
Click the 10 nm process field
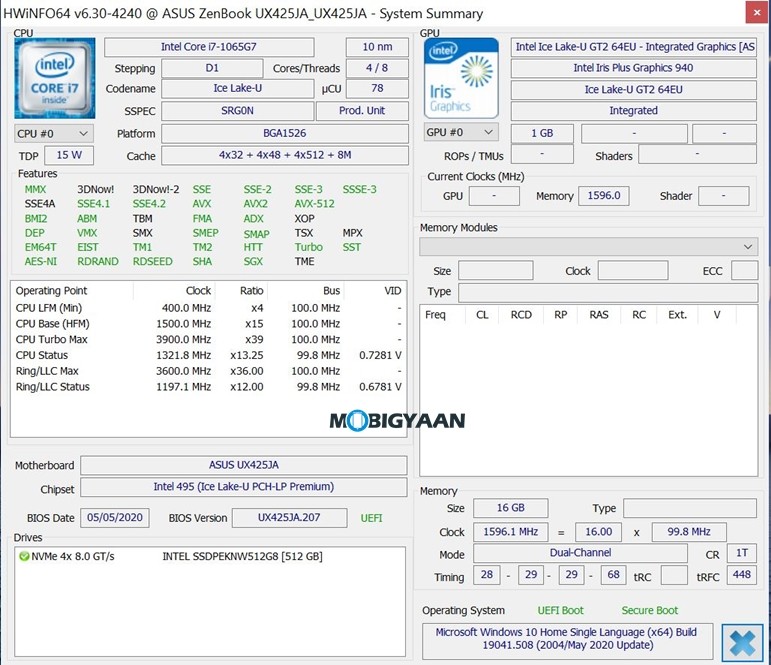point(377,47)
